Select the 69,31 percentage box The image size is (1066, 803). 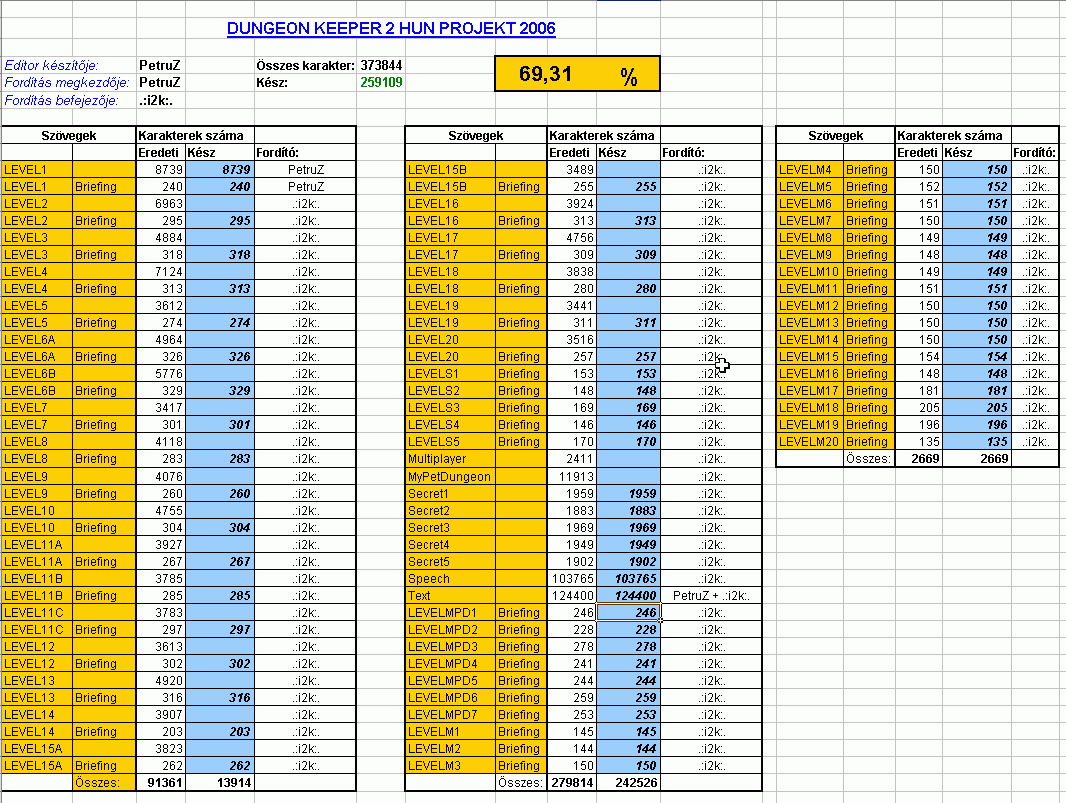577,74
